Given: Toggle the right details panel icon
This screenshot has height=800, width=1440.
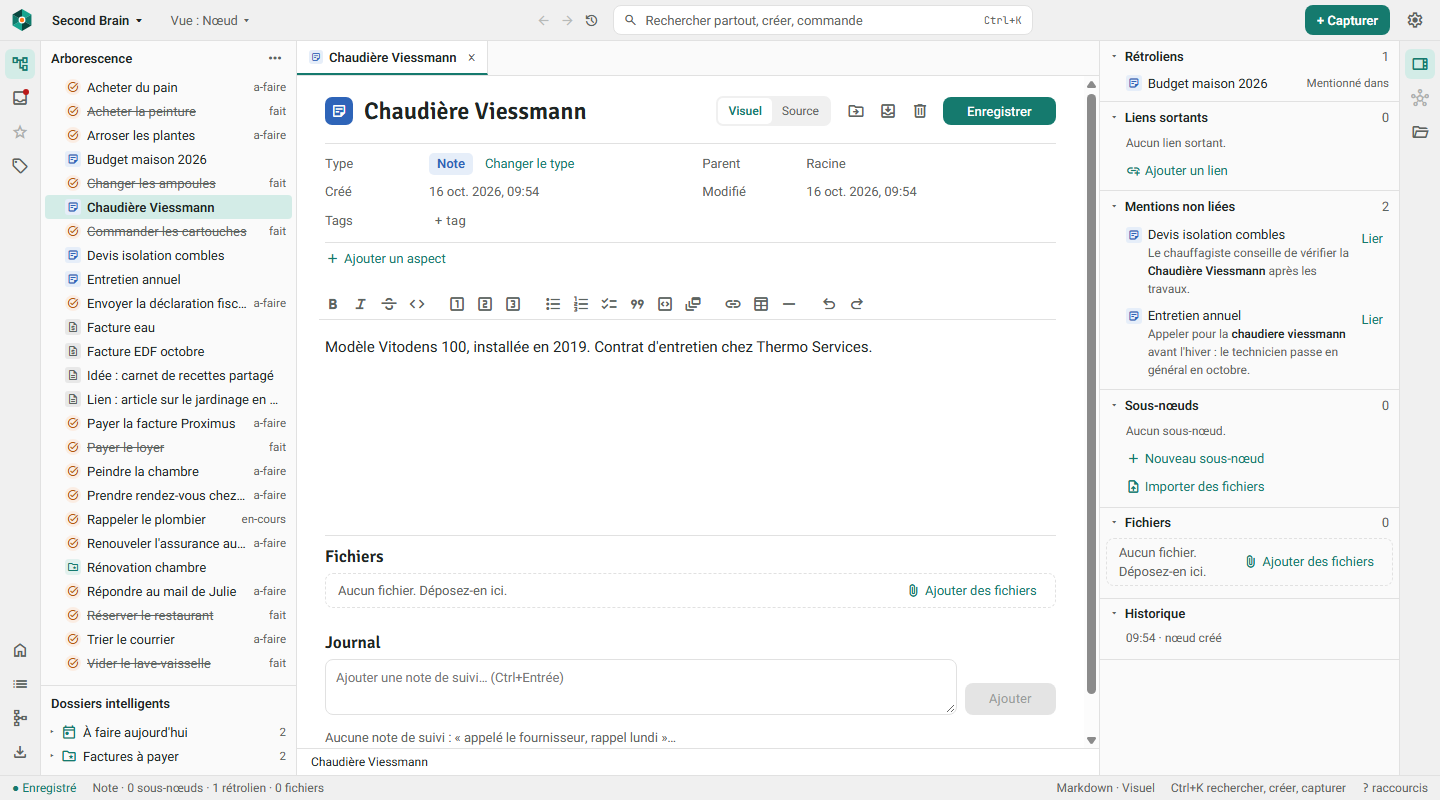Looking at the screenshot, I should point(1420,64).
